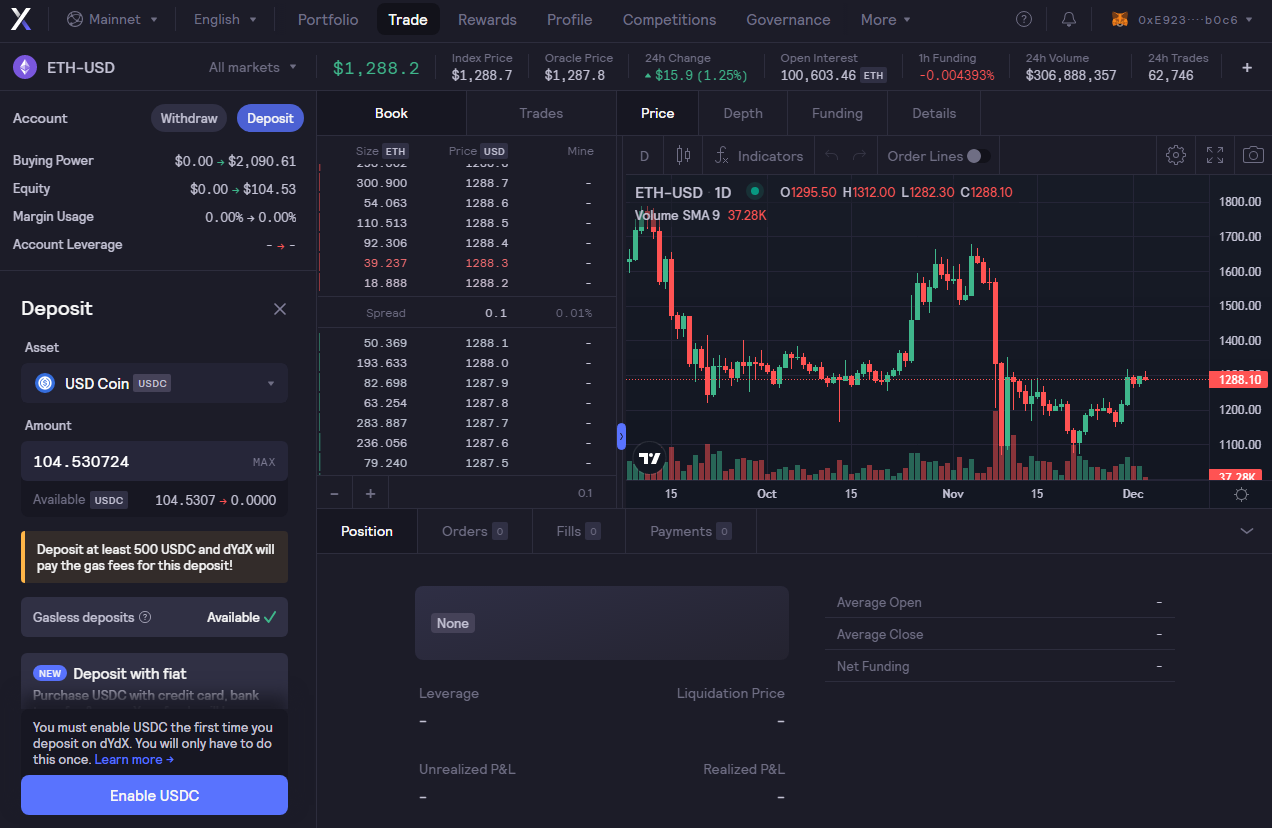Go to Portfolio page
The height and width of the screenshot is (828, 1272).
pyautogui.click(x=328, y=19)
